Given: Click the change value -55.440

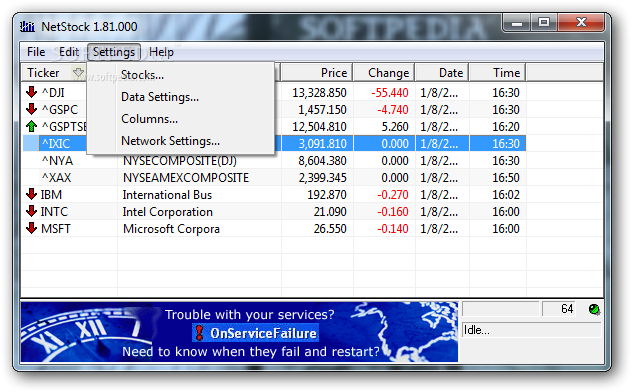Looking at the screenshot, I should point(390,93).
